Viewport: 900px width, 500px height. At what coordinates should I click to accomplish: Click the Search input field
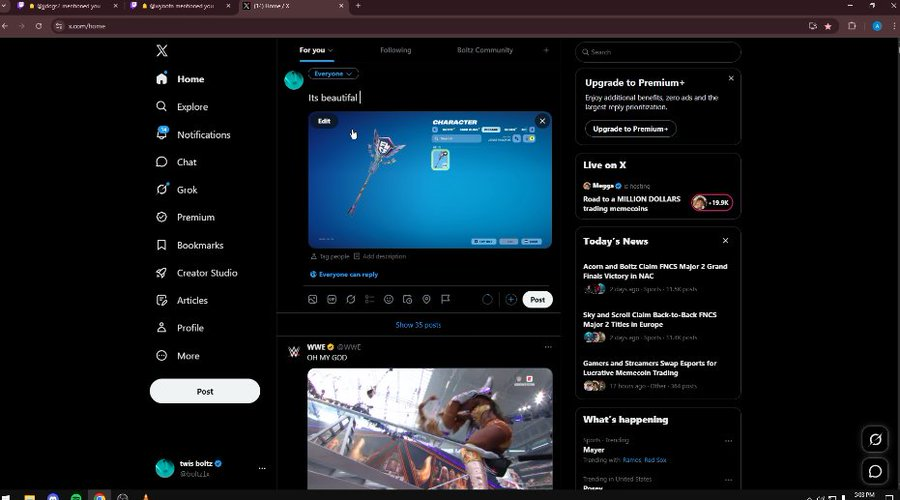click(658, 52)
